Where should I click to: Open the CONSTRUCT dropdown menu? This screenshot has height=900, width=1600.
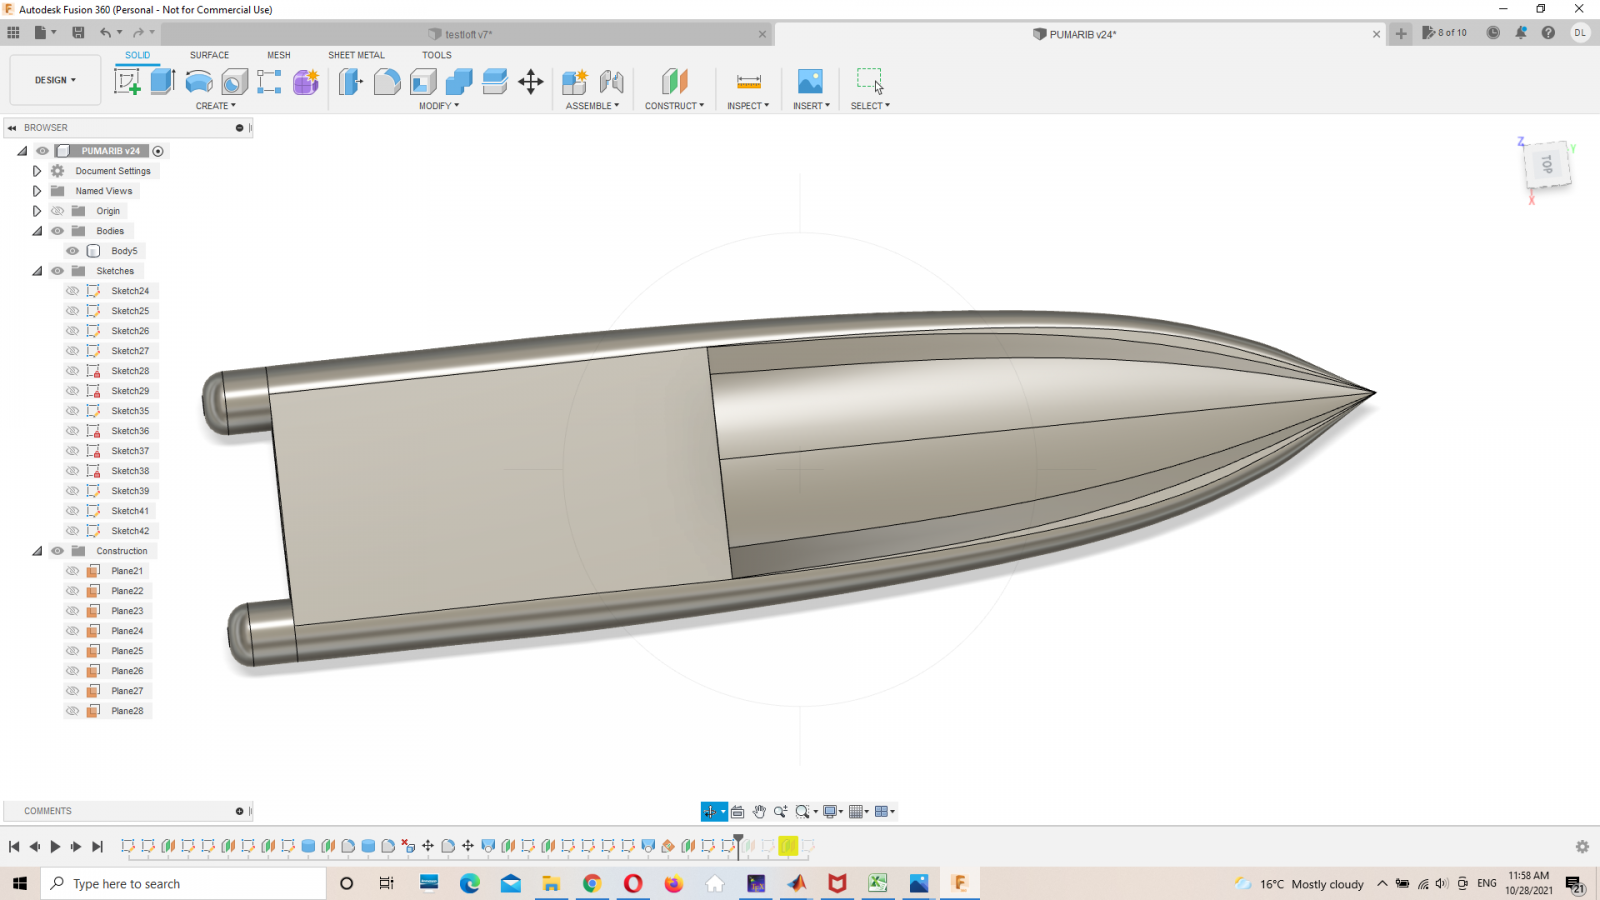[674, 106]
